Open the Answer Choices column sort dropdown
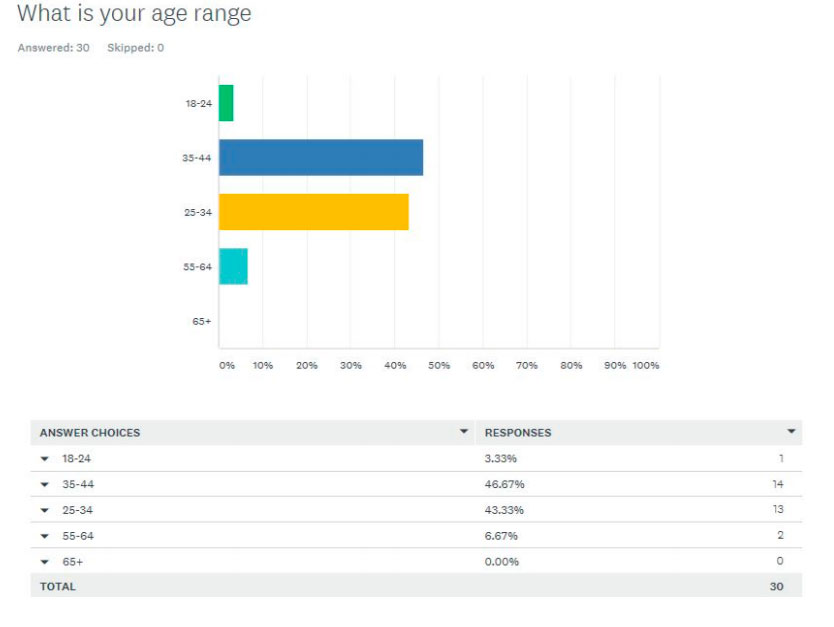Viewport: 834px width, 627px height. (x=464, y=432)
